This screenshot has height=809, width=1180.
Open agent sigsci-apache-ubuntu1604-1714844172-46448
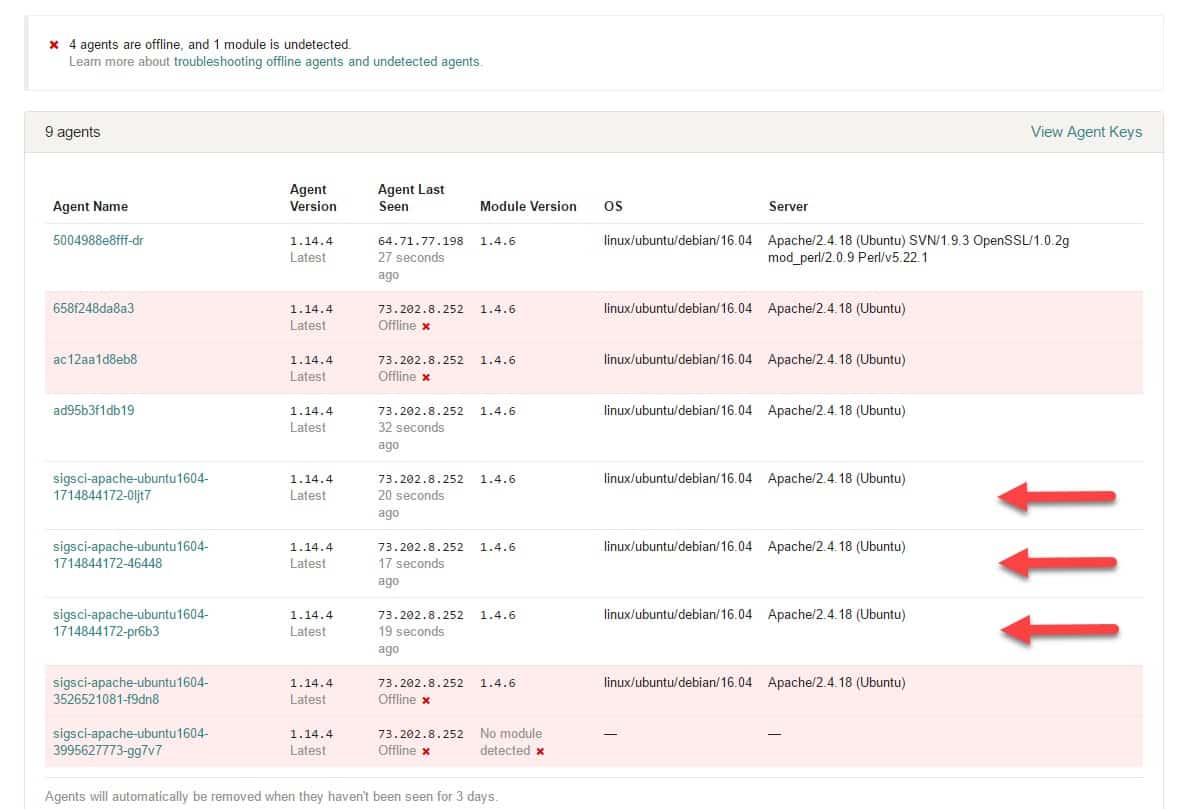(x=130, y=555)
